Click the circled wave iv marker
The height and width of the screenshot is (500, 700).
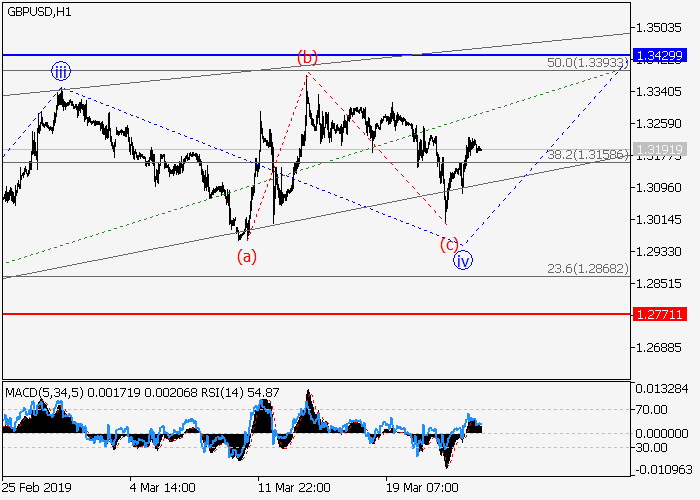(462, 261)
